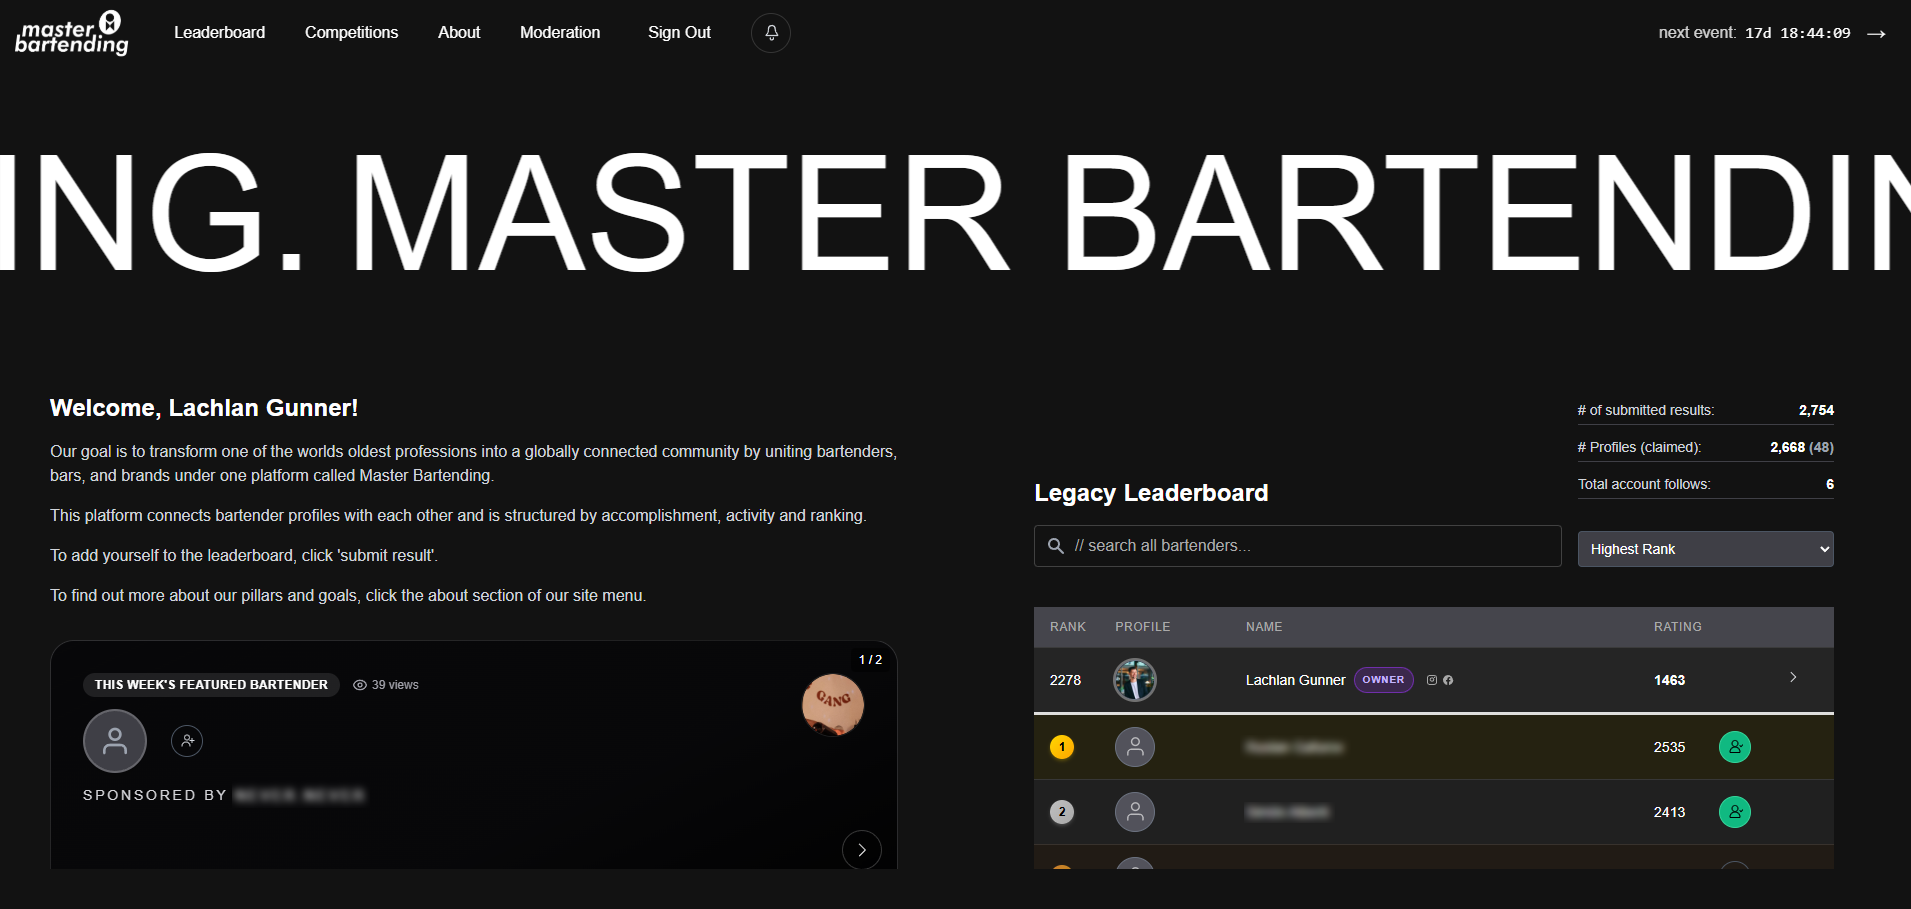
Task: Click the Instagram icon on Lachlan Gunner's row
Action: [x=1432, y=680]
